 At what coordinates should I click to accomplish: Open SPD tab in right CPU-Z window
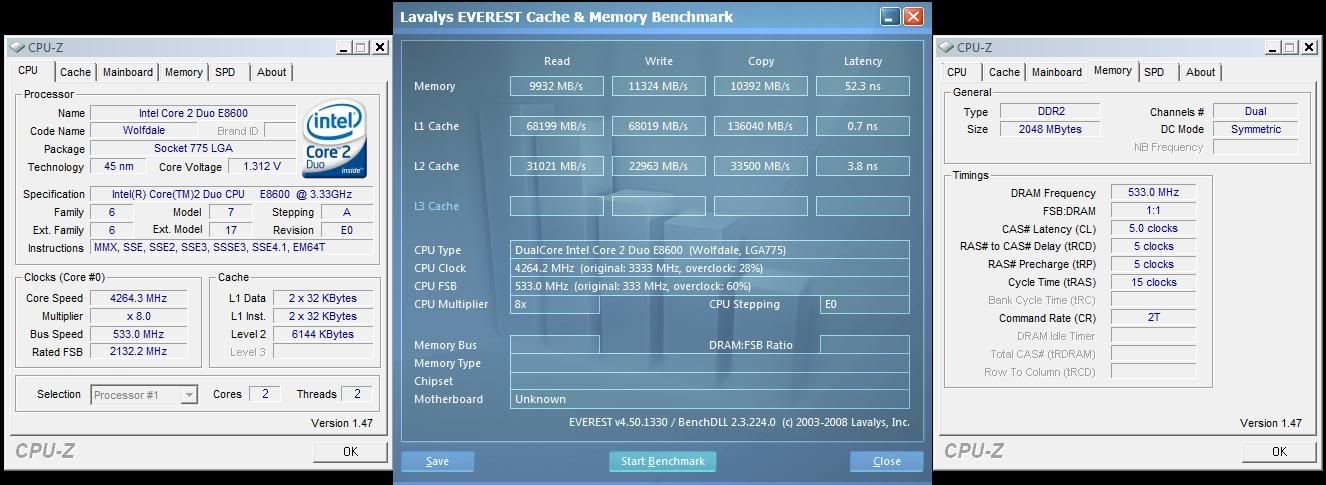pos(1154,72)
